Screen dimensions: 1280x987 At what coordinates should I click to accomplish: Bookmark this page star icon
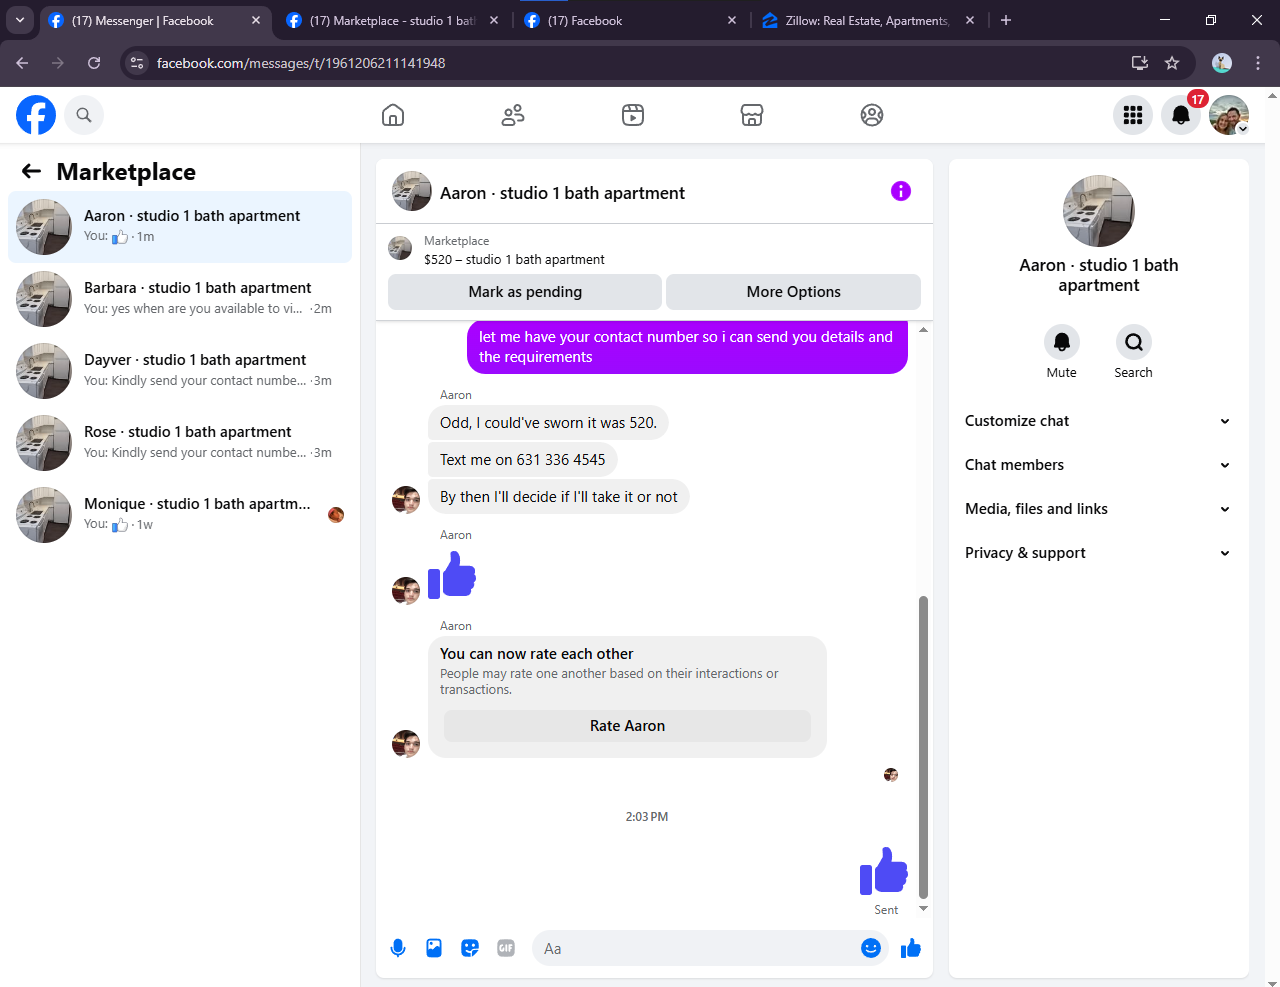1172,63
